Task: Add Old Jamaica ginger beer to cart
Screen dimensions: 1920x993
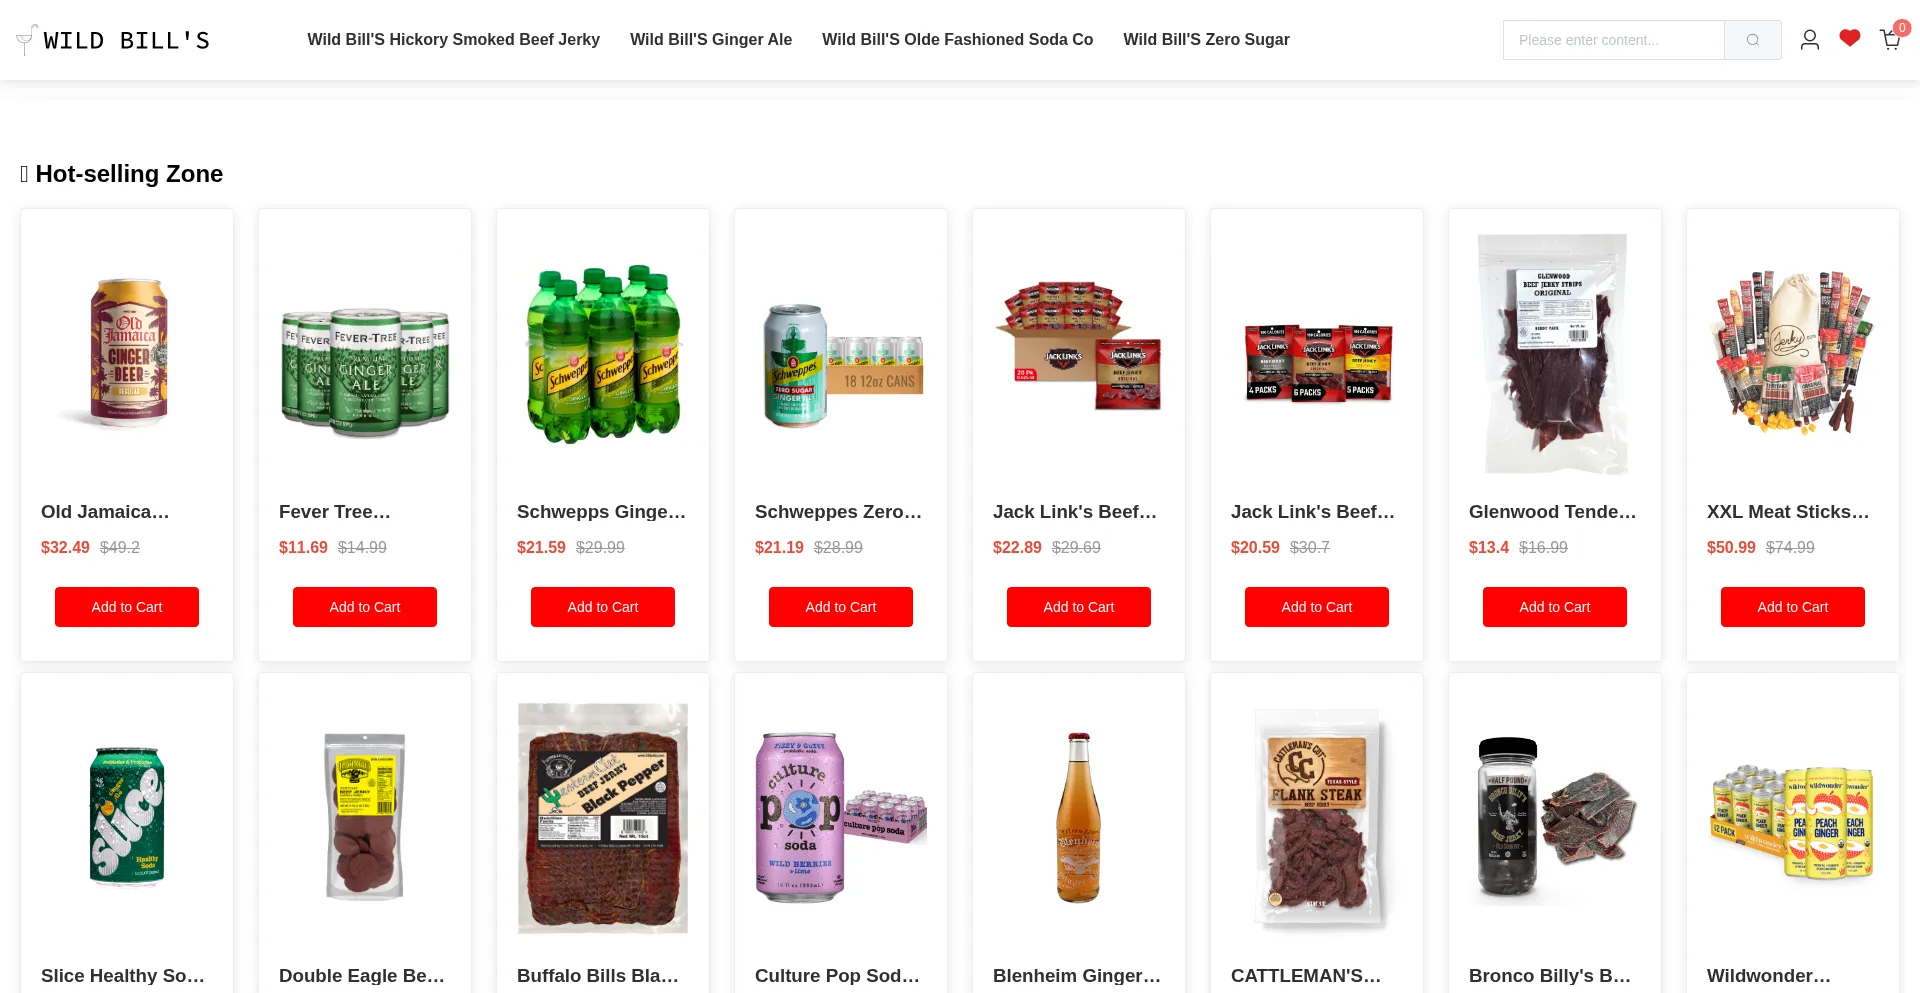Action: (x=127, y=607)
